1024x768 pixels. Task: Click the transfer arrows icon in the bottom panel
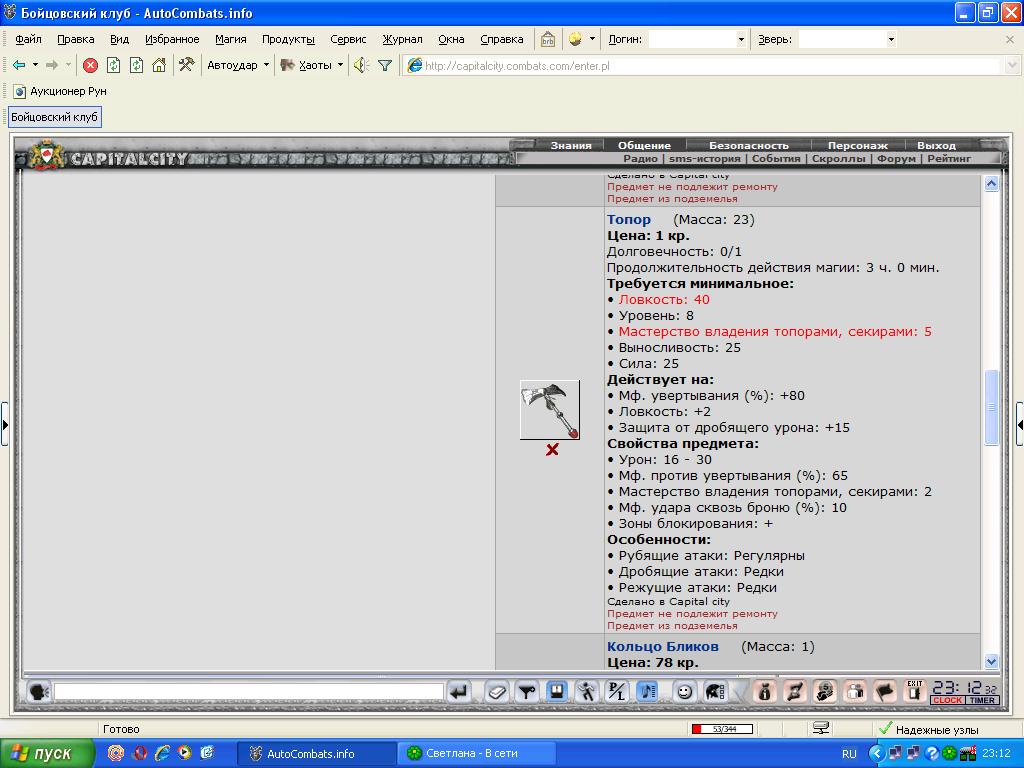[x=795, y=691]
